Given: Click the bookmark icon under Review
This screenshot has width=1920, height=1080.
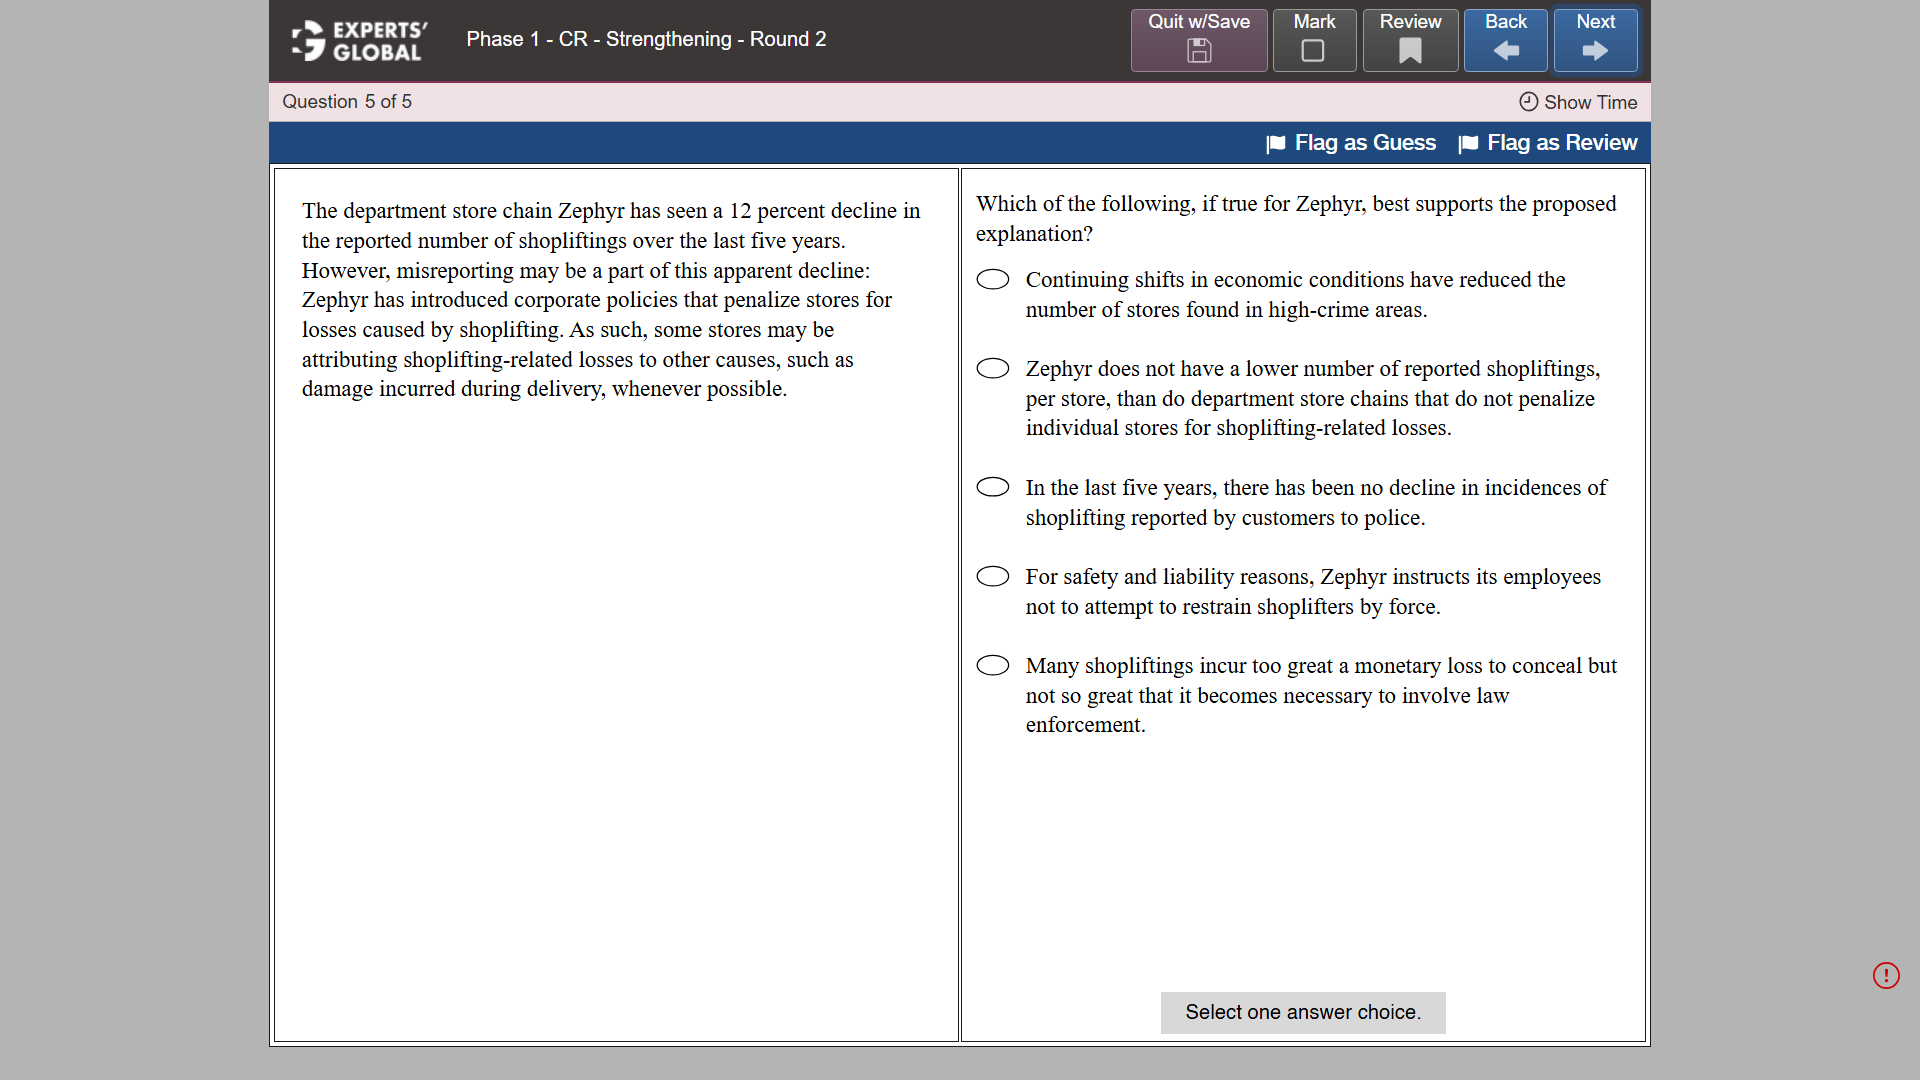Looking at the screenshot, I should point(1410,52).
